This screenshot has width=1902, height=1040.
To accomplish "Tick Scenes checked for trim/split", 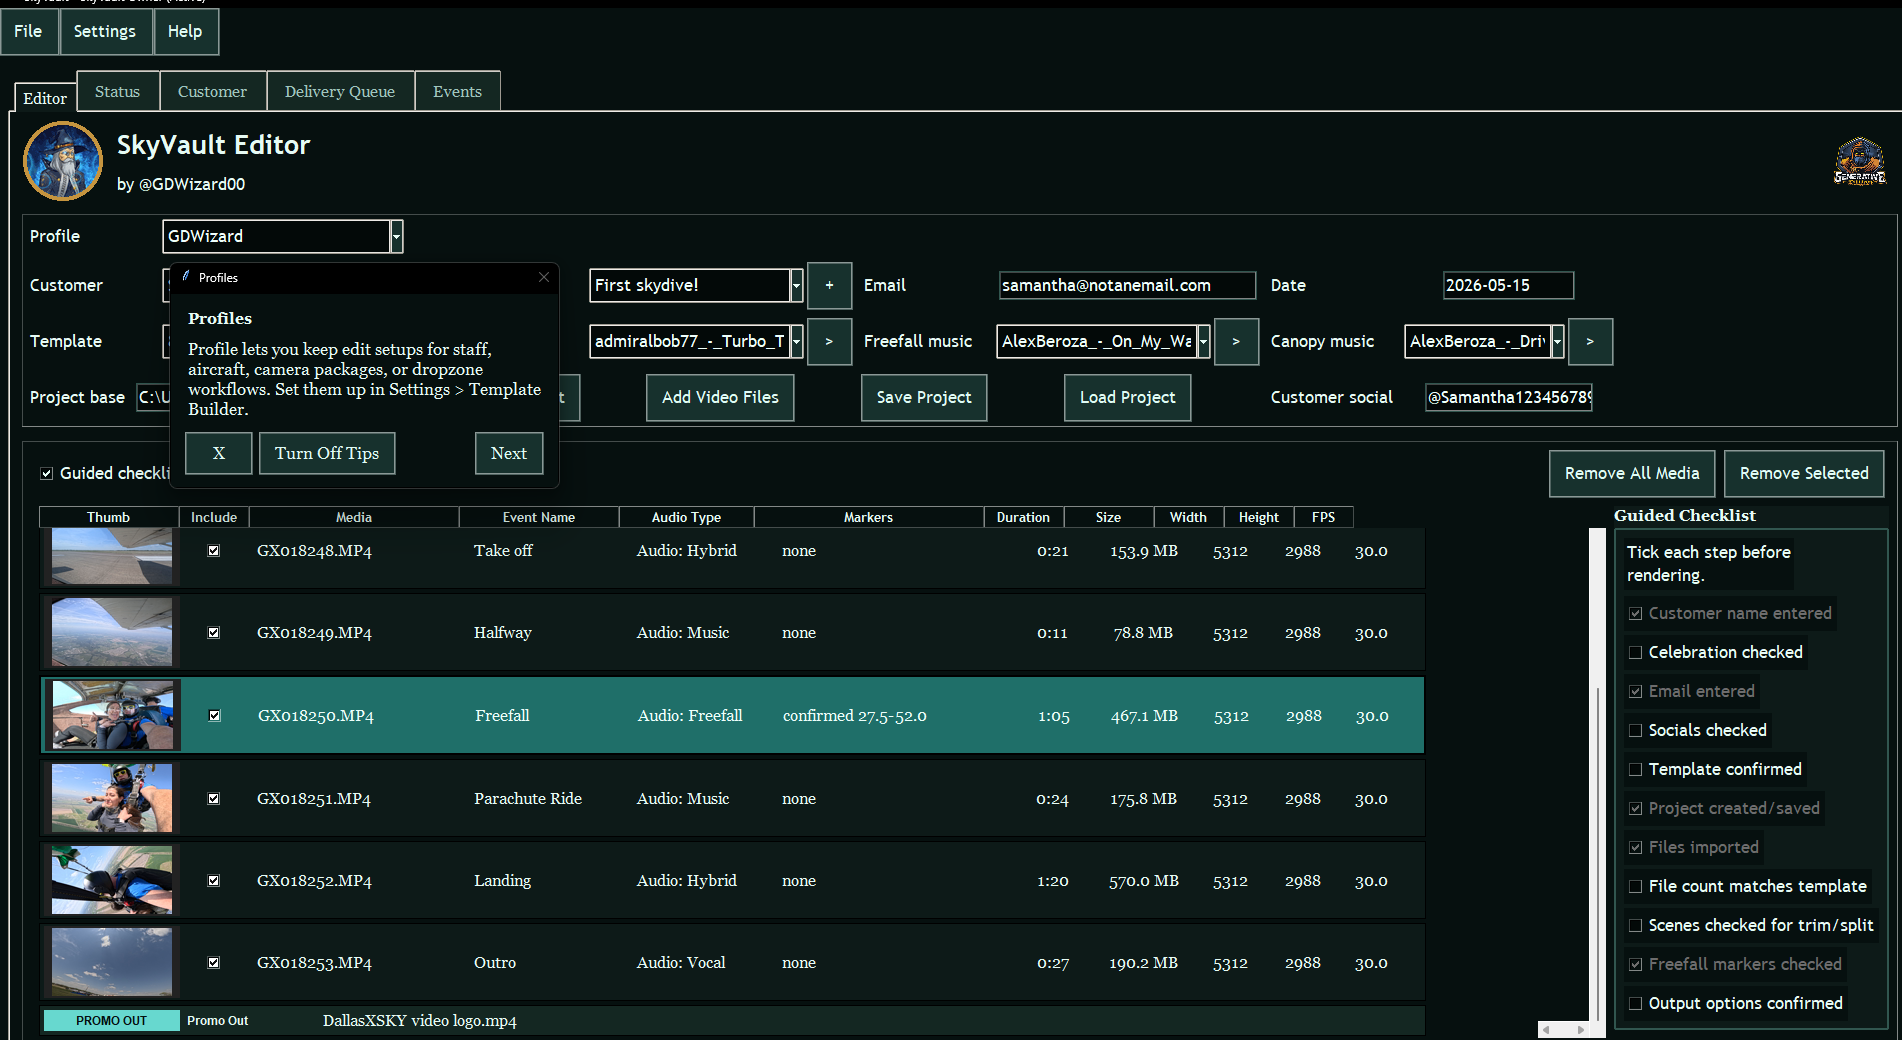I will [1636, 925].
